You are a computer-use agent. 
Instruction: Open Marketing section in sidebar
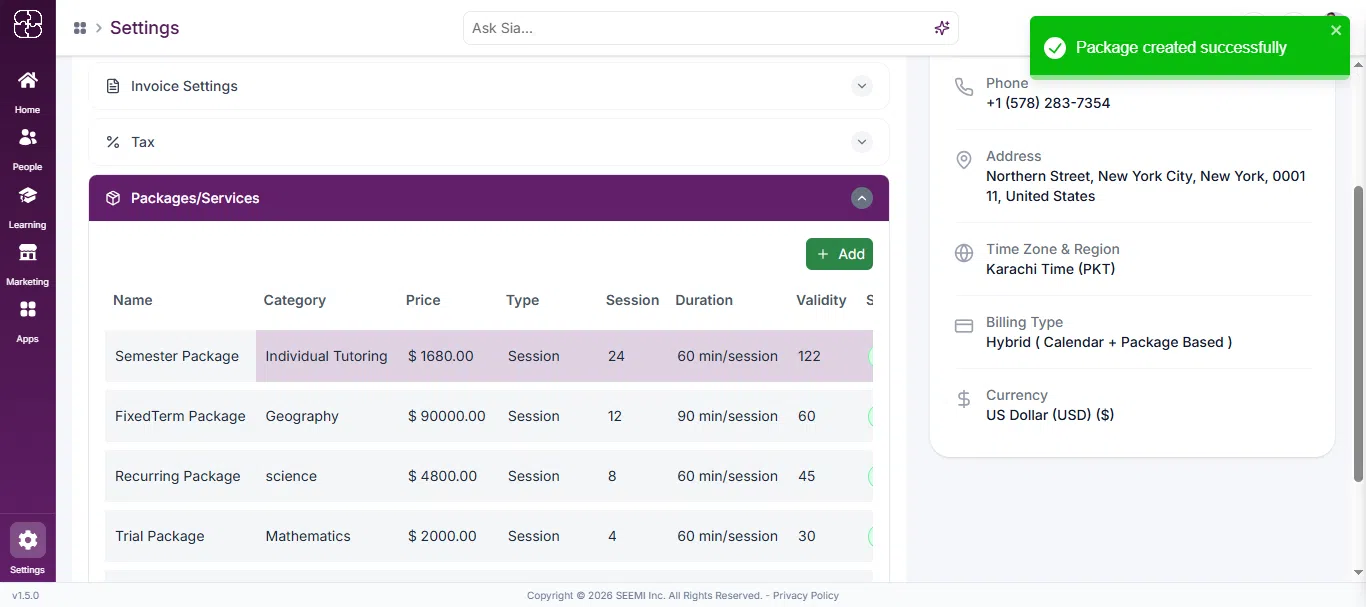coord(28,264)
